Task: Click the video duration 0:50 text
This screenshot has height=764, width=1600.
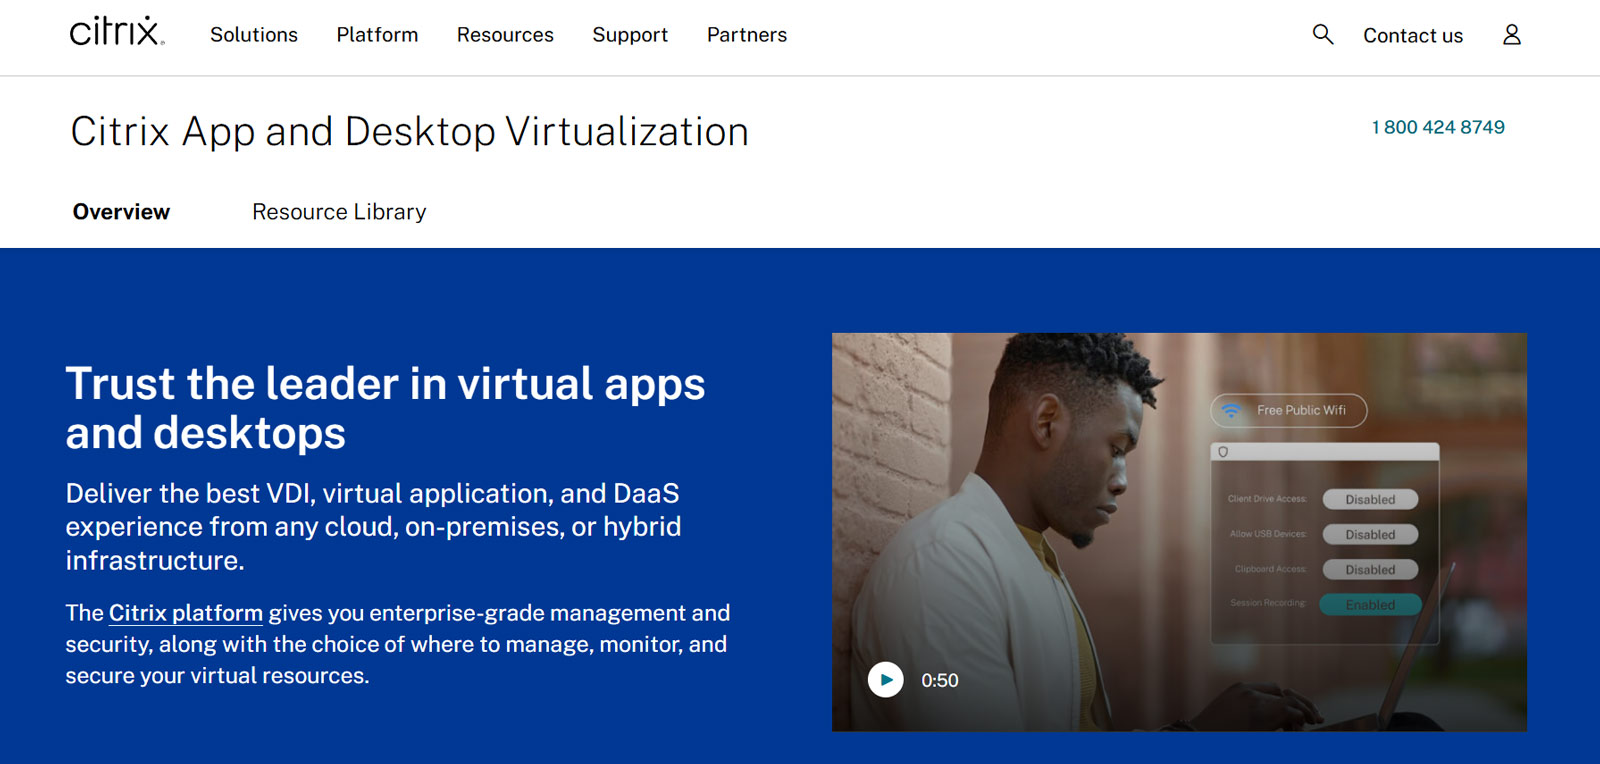Action: [939, 681]
